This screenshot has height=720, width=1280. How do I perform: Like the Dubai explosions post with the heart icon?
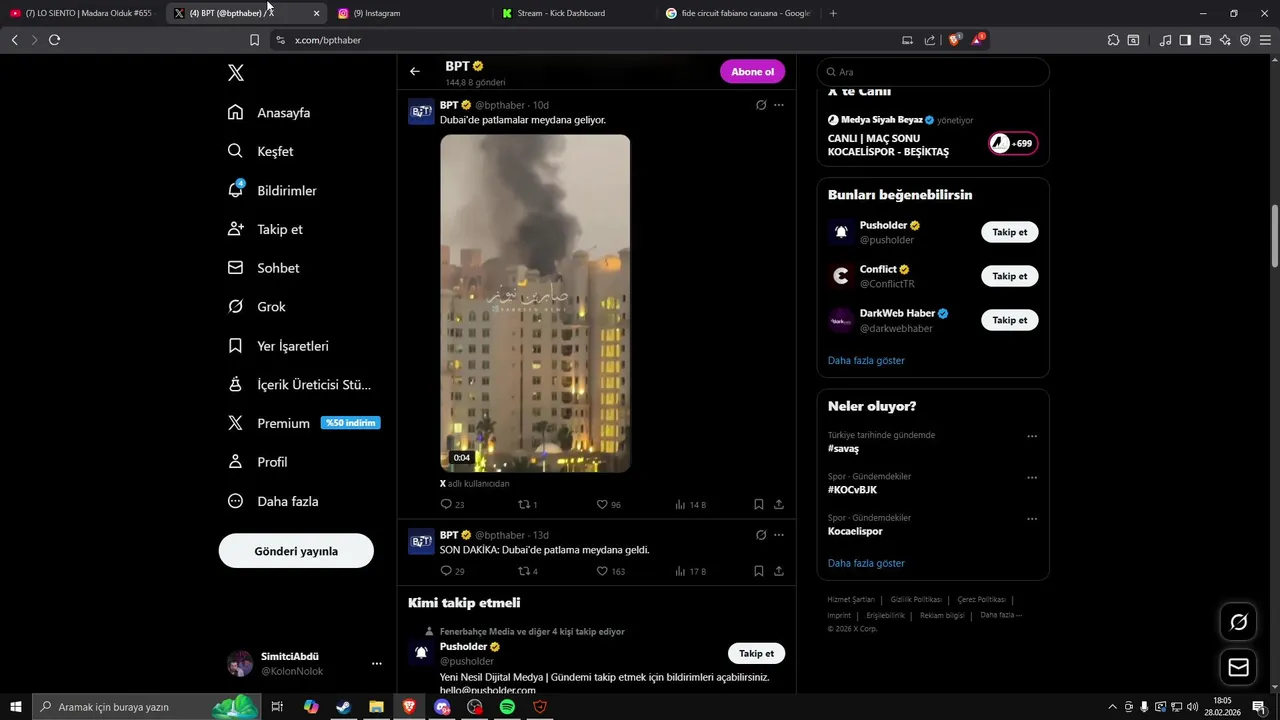tap(602, 504)
